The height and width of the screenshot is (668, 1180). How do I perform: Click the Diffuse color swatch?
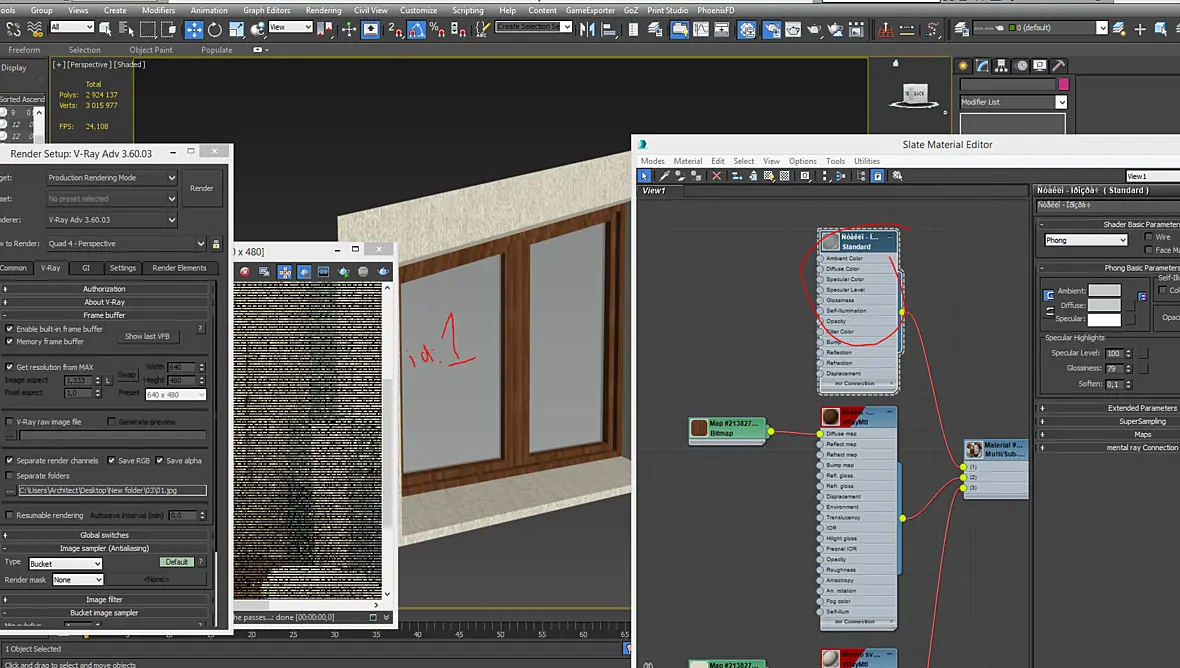click(x=1104, y=305)
